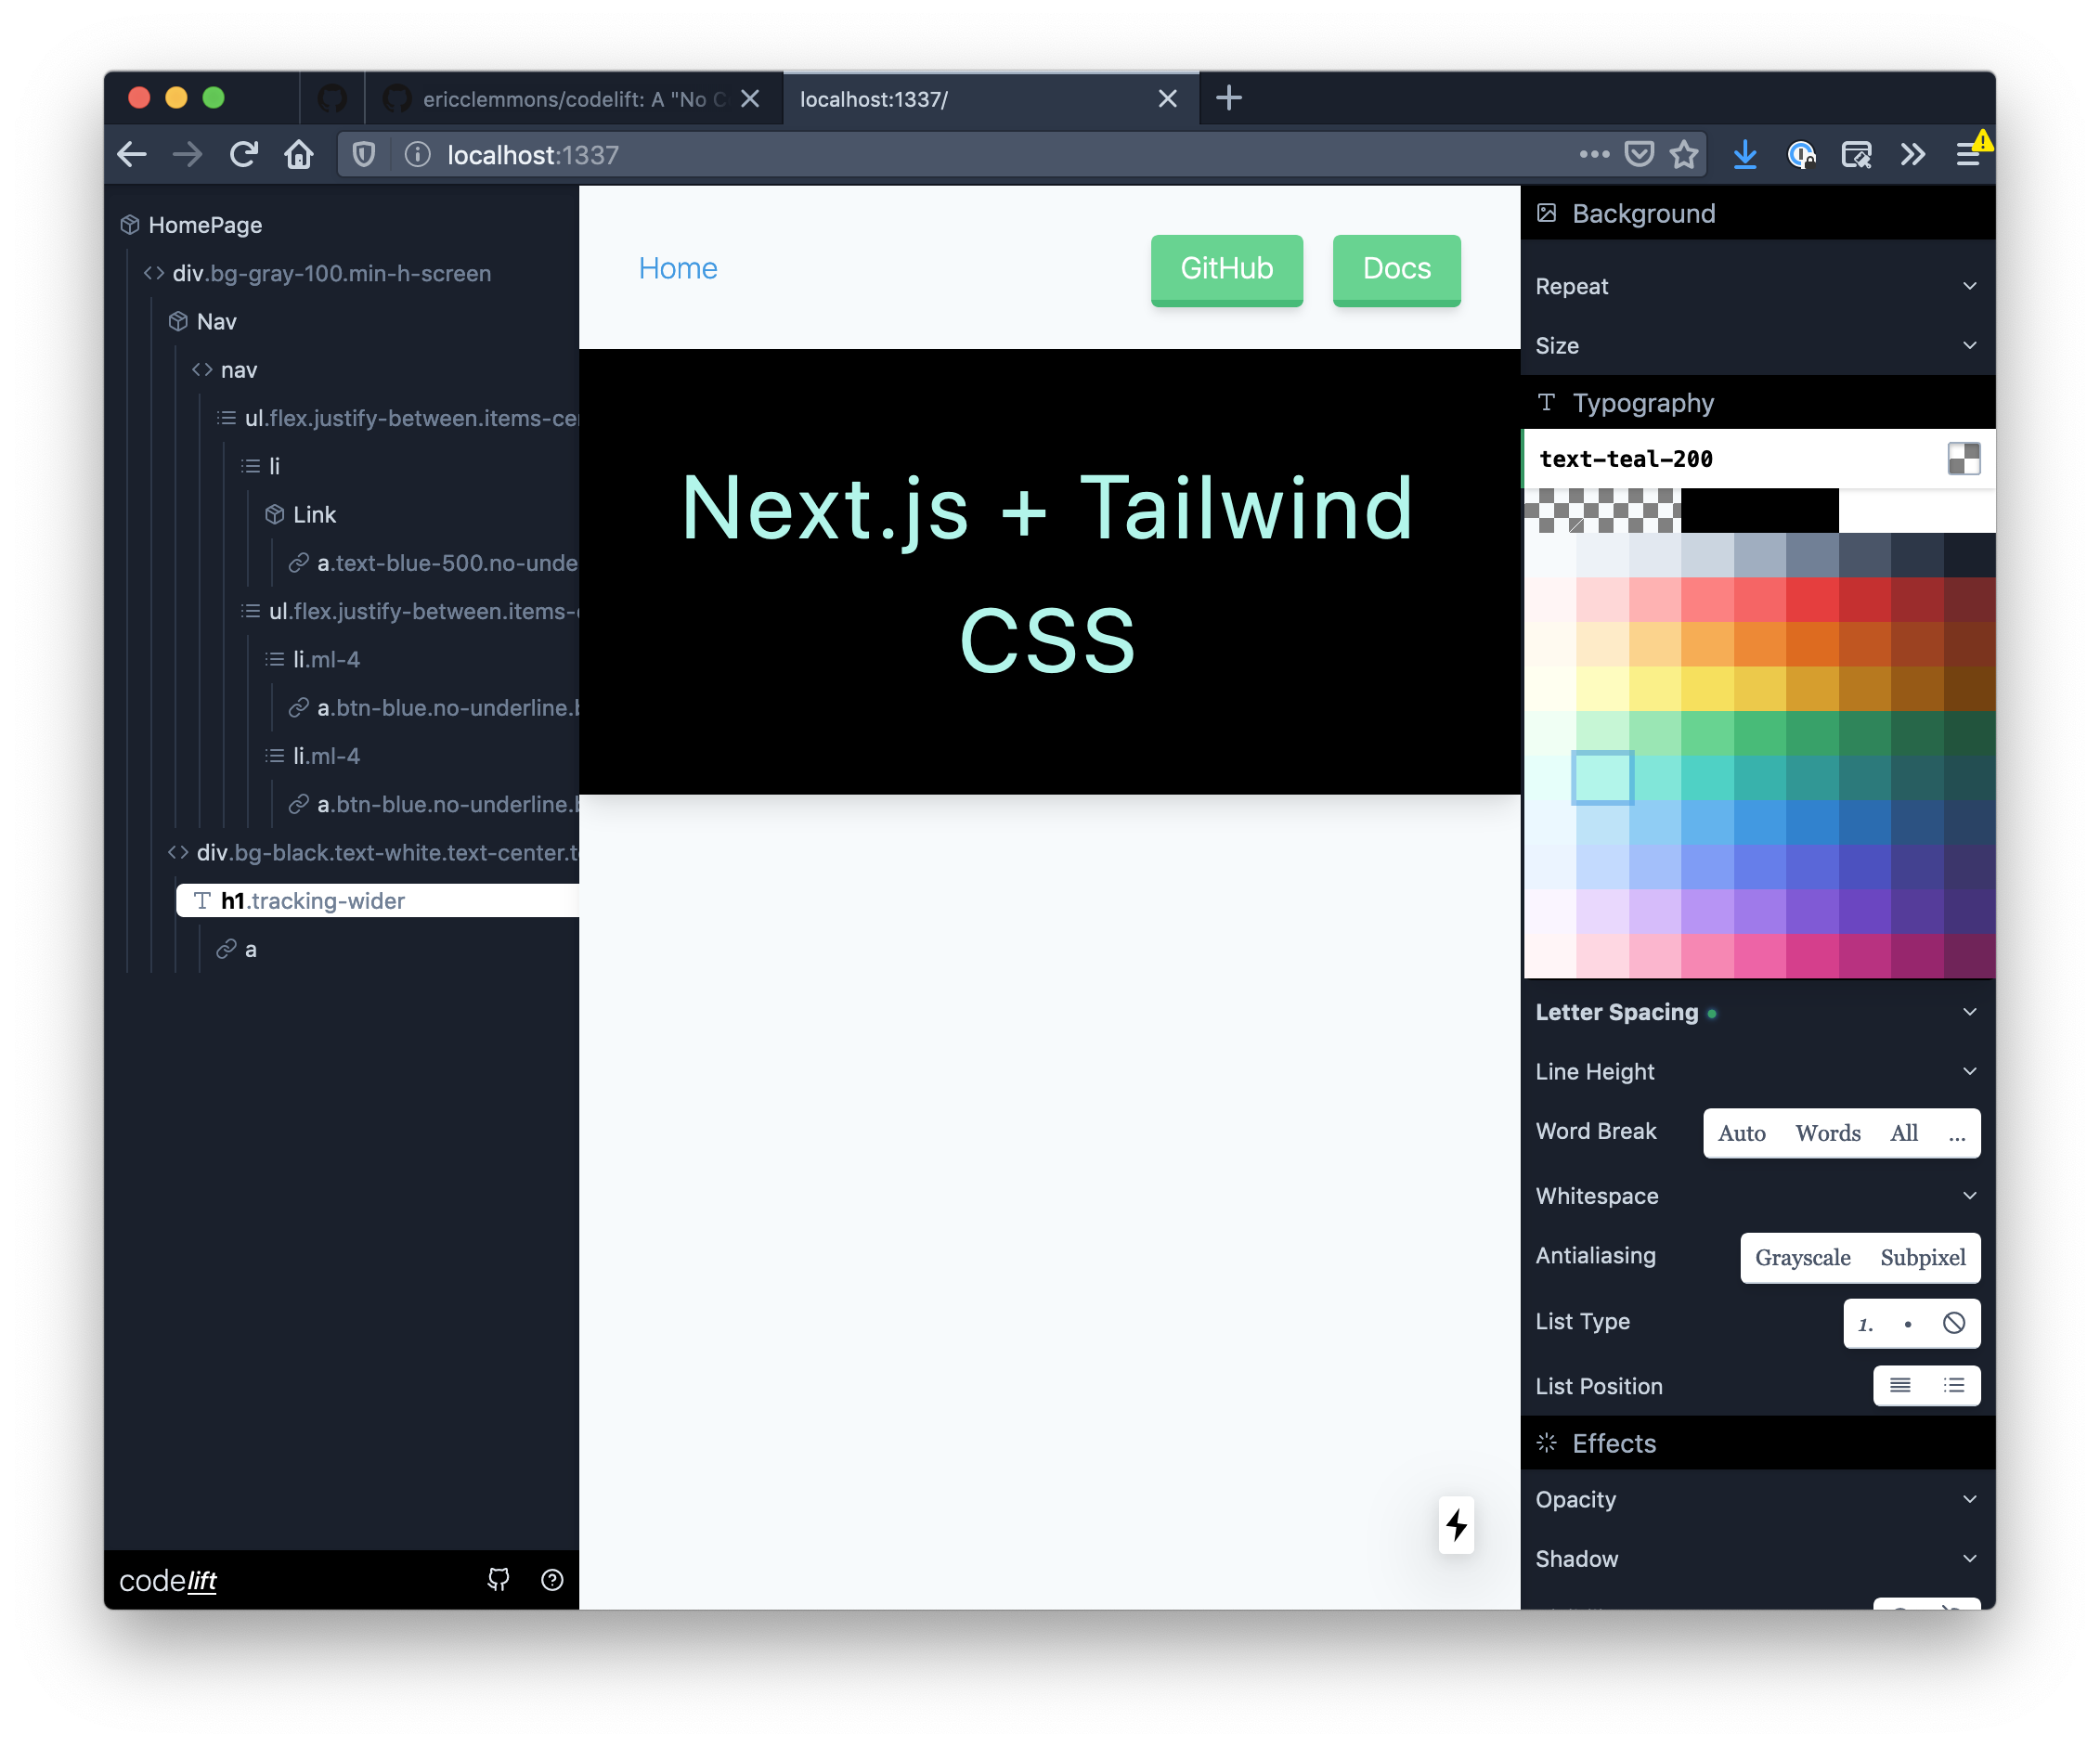Click the browser forward arrow
Viewport: 2100px width, 1747px height.
[x=187, y=154]
